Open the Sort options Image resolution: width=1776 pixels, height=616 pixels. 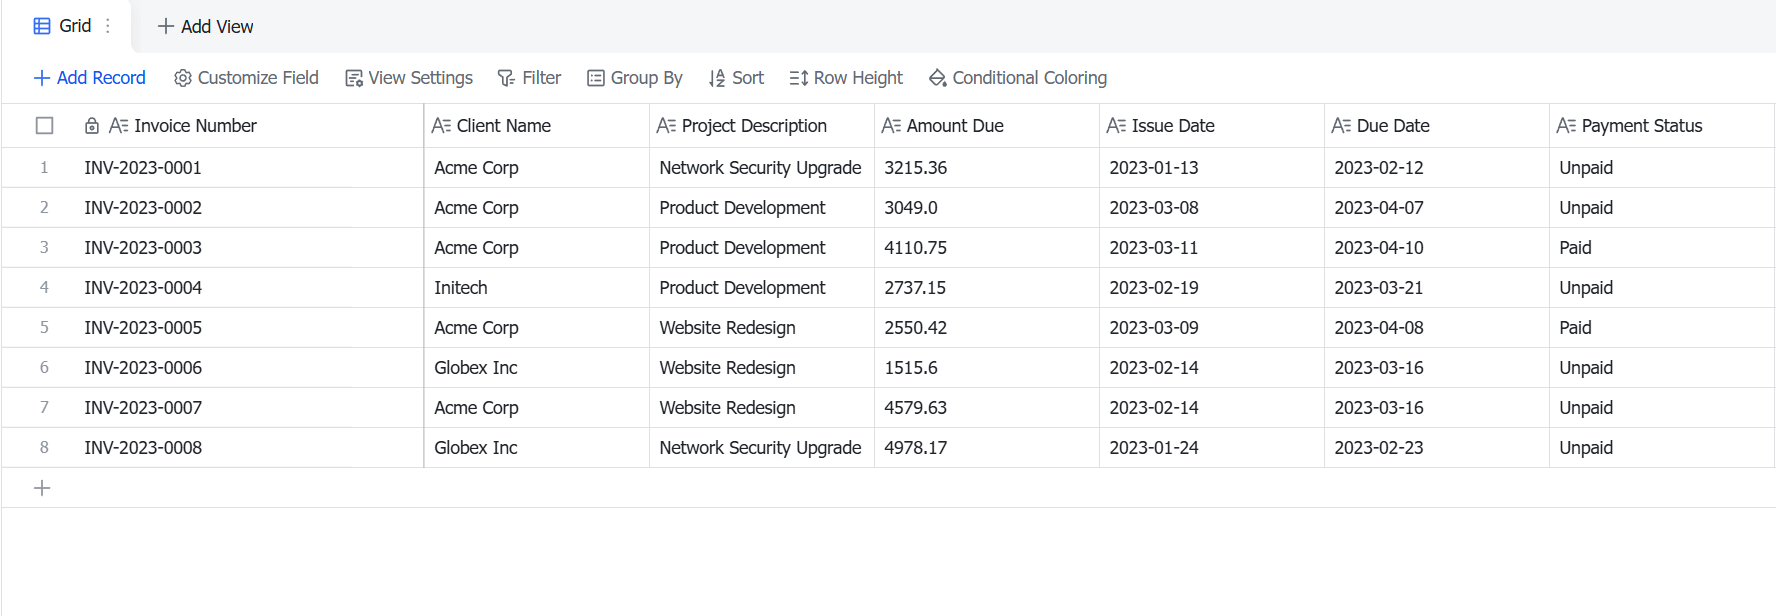tap(736, 78)
